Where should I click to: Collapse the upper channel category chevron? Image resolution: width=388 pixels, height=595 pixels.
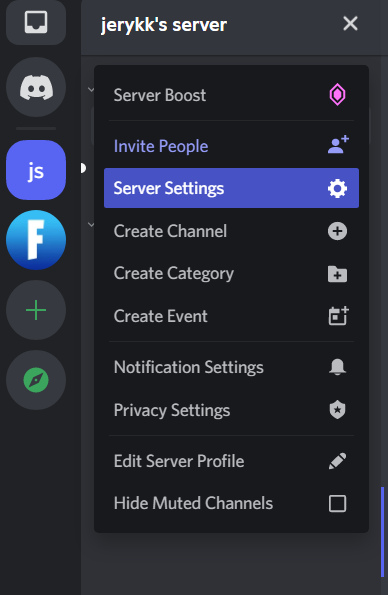pos(91,90)
